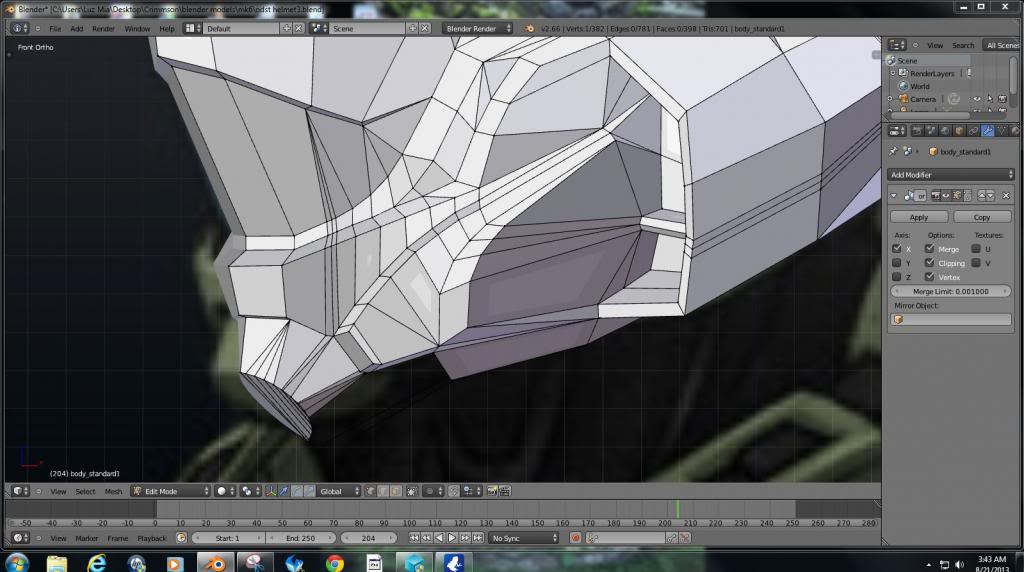This screenshot has height=572, width=1024.
Task: Open the Mesh menu in 3D view header
Action: tap(113, 491)
